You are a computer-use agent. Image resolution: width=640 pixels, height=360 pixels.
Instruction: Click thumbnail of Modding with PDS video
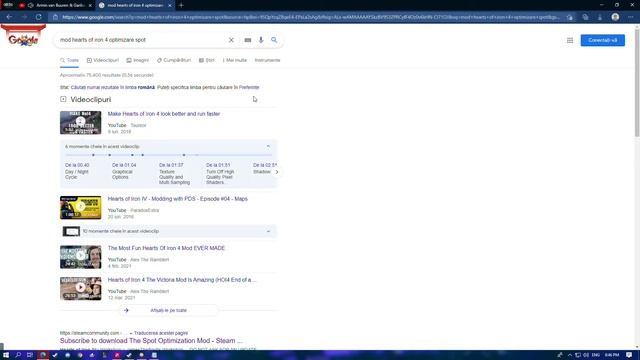pos(80,207)
